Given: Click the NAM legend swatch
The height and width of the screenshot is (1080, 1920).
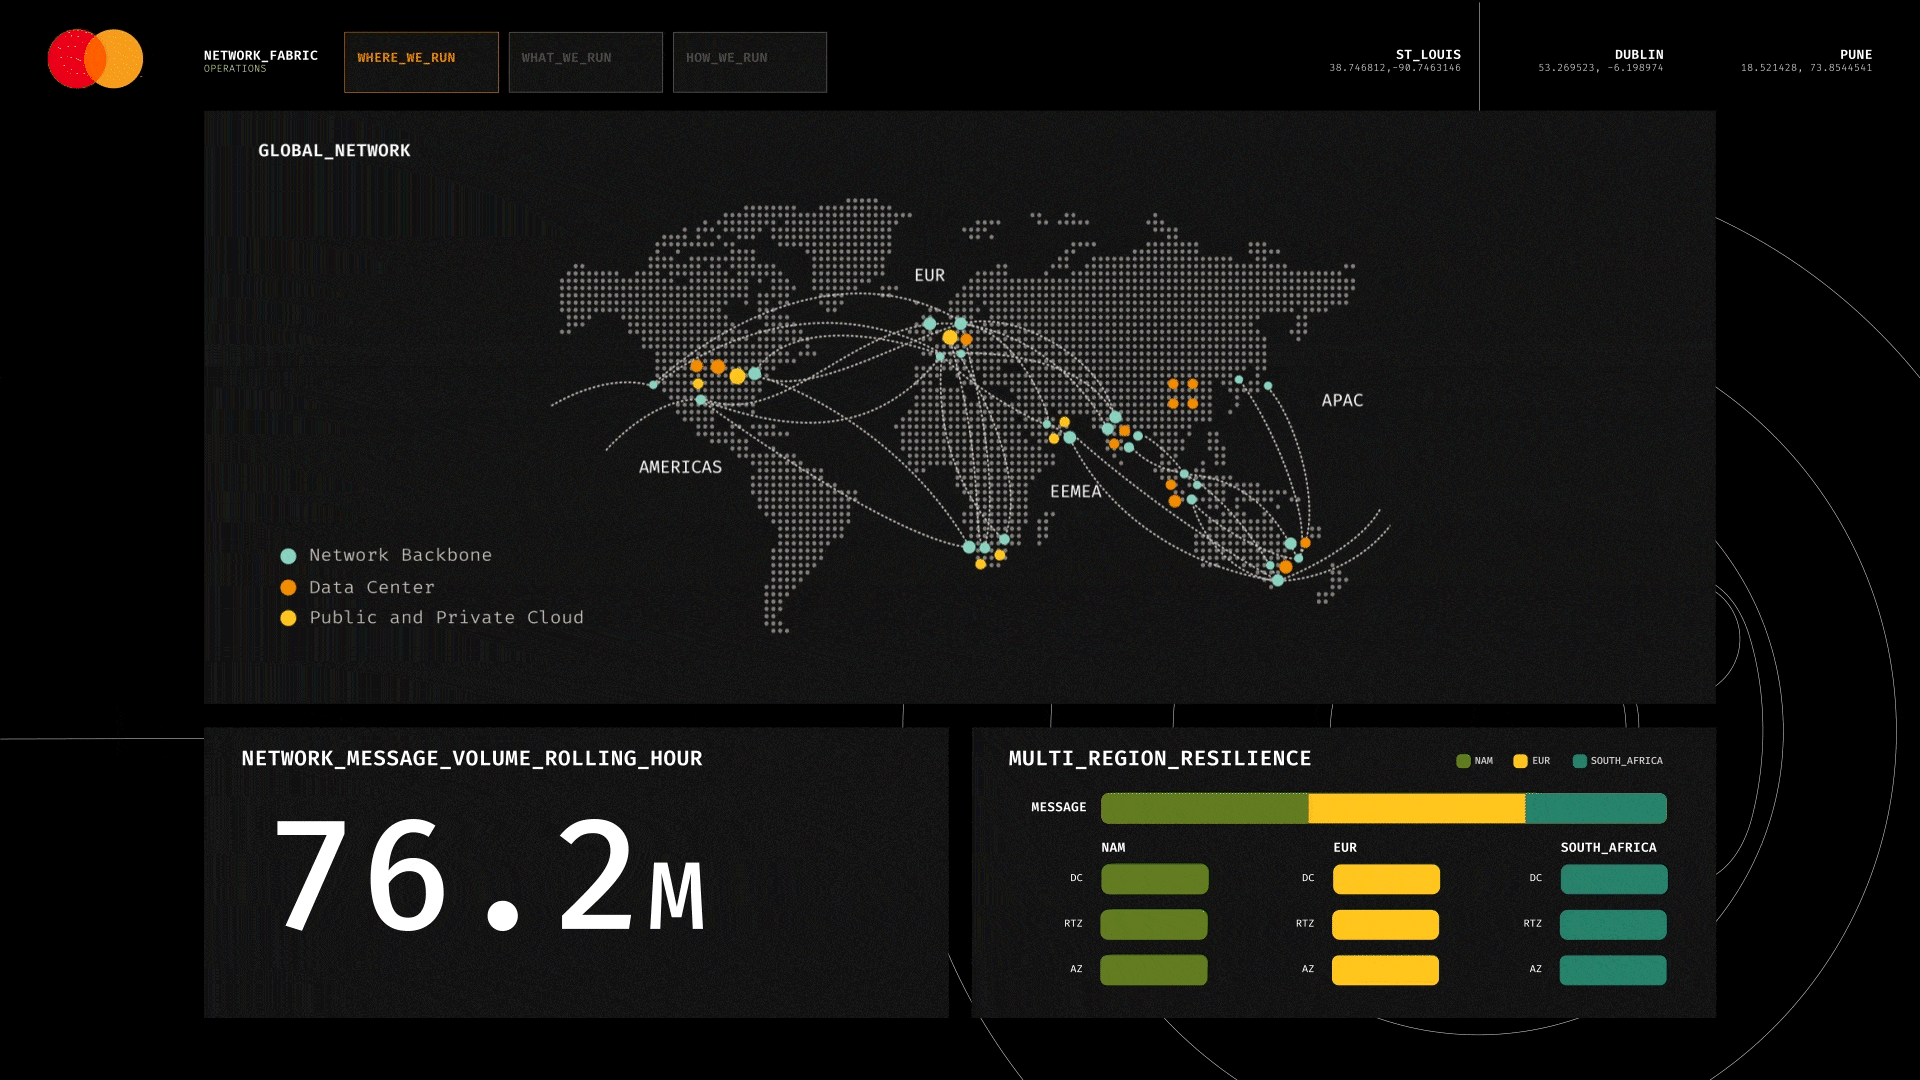Looking at the screenshot, I should 1463,761.
